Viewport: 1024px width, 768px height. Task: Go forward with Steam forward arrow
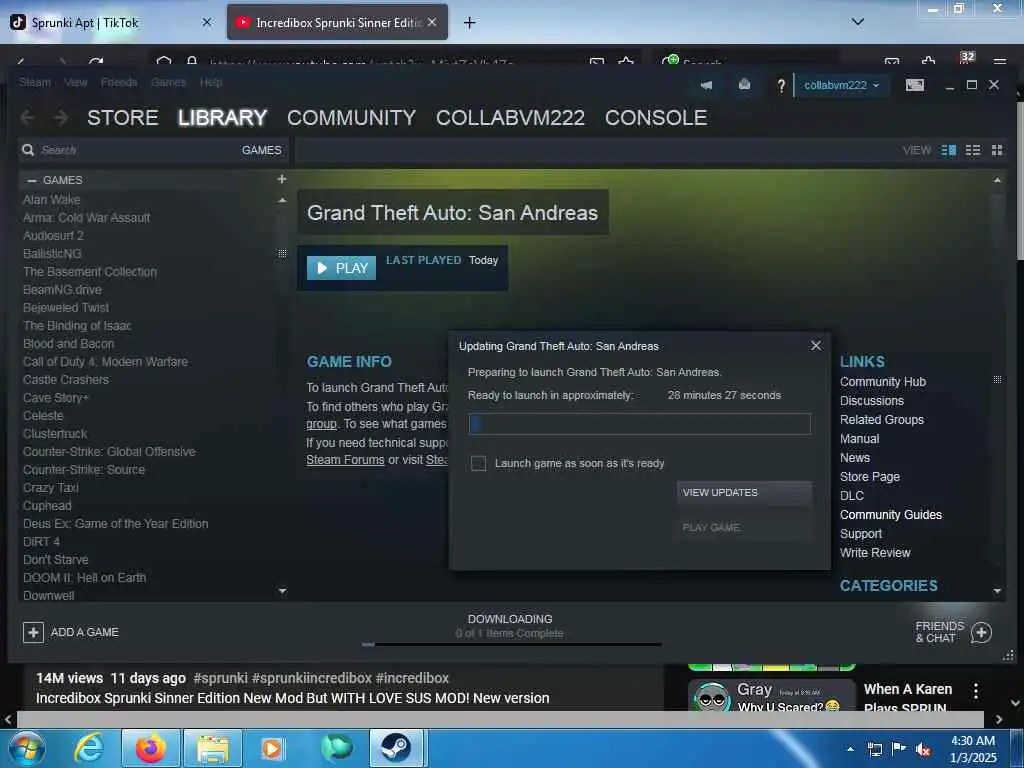[x=60, y=118]
